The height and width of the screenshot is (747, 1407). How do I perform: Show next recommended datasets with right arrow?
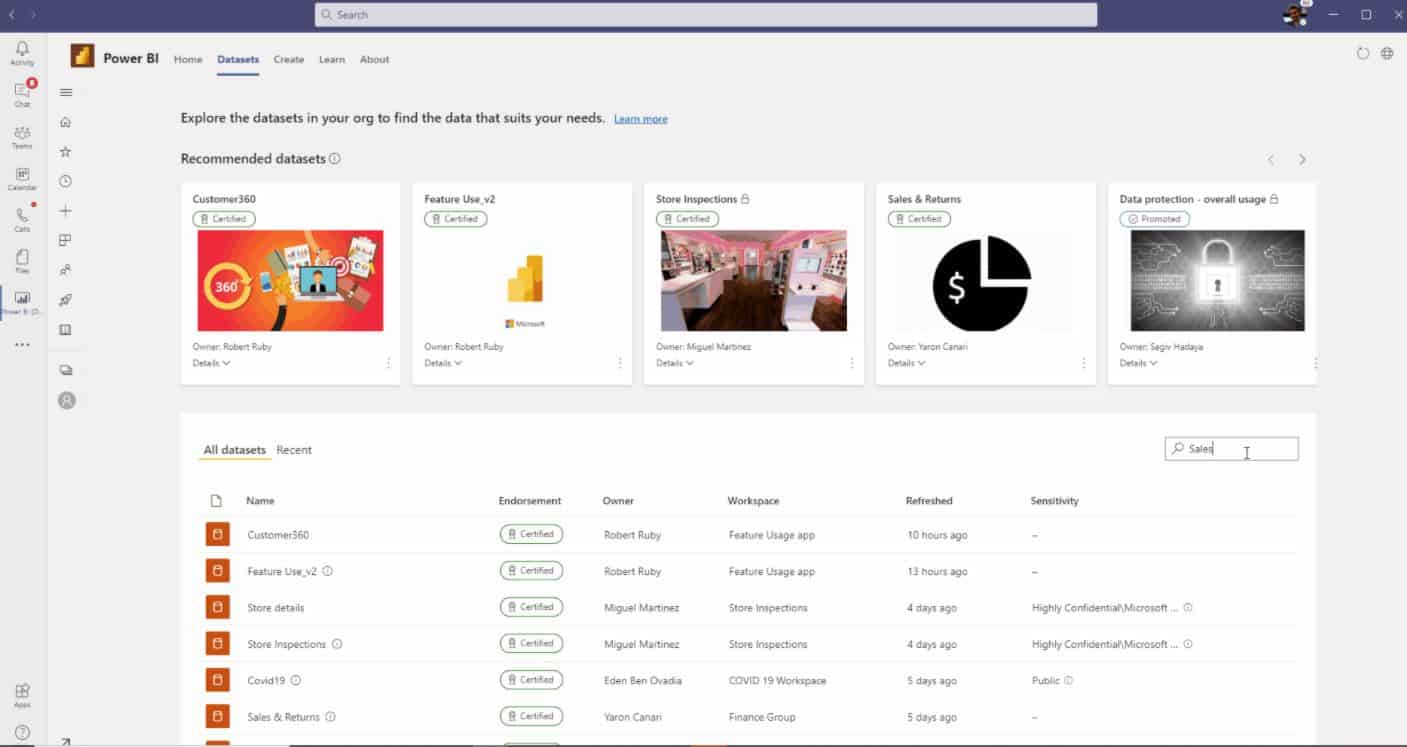pyautogui.click(x=1302, y=160)
